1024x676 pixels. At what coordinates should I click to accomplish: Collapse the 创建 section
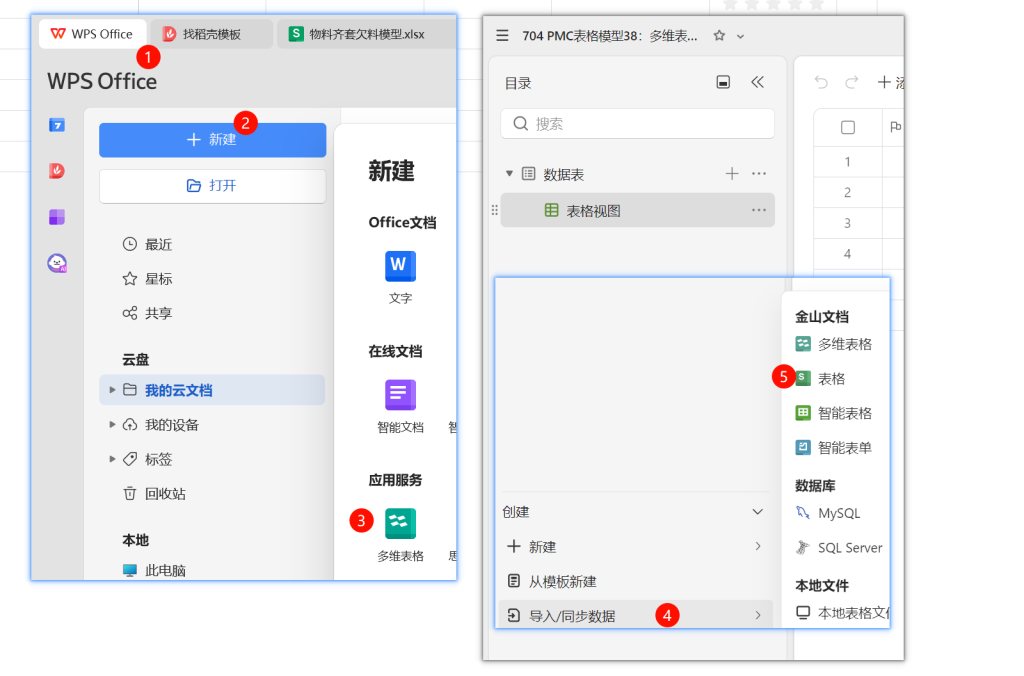(x=758, y=511)
